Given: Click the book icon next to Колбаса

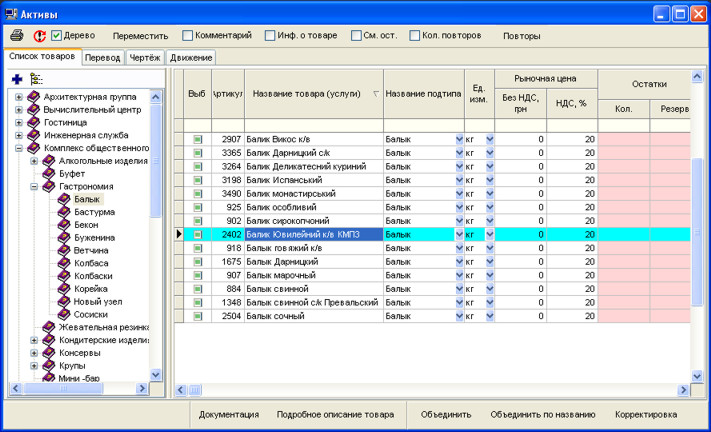Looking at the screenshot, I should pyautogui.click(x=64, y=263).
